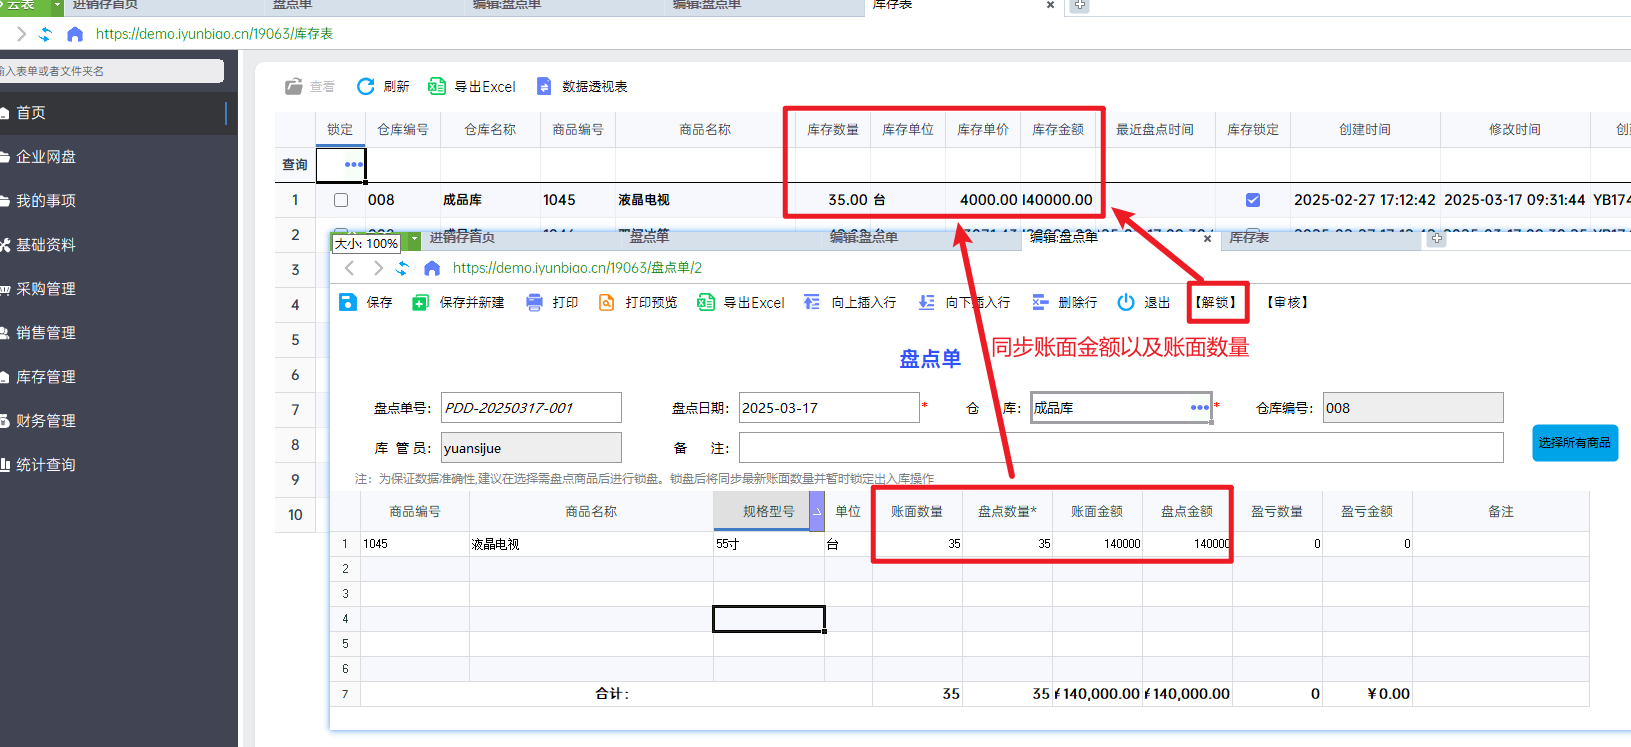The height and width of the screenshot is (747, 1631).
Task: Open 数据透视表 pivot table
Action: point(582,86)
